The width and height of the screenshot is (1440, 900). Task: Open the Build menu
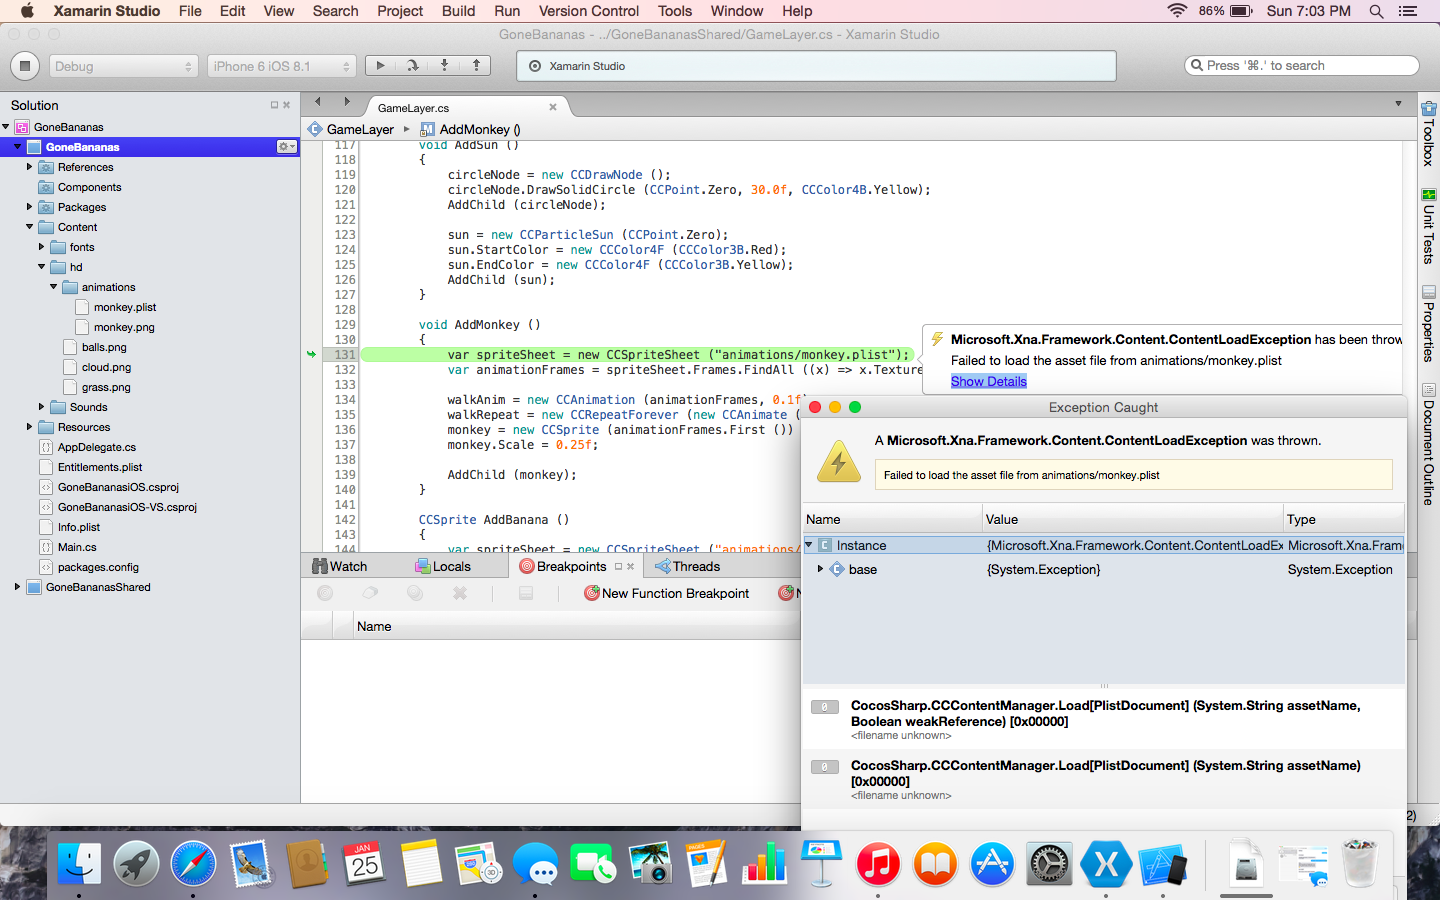pos(458,11)
